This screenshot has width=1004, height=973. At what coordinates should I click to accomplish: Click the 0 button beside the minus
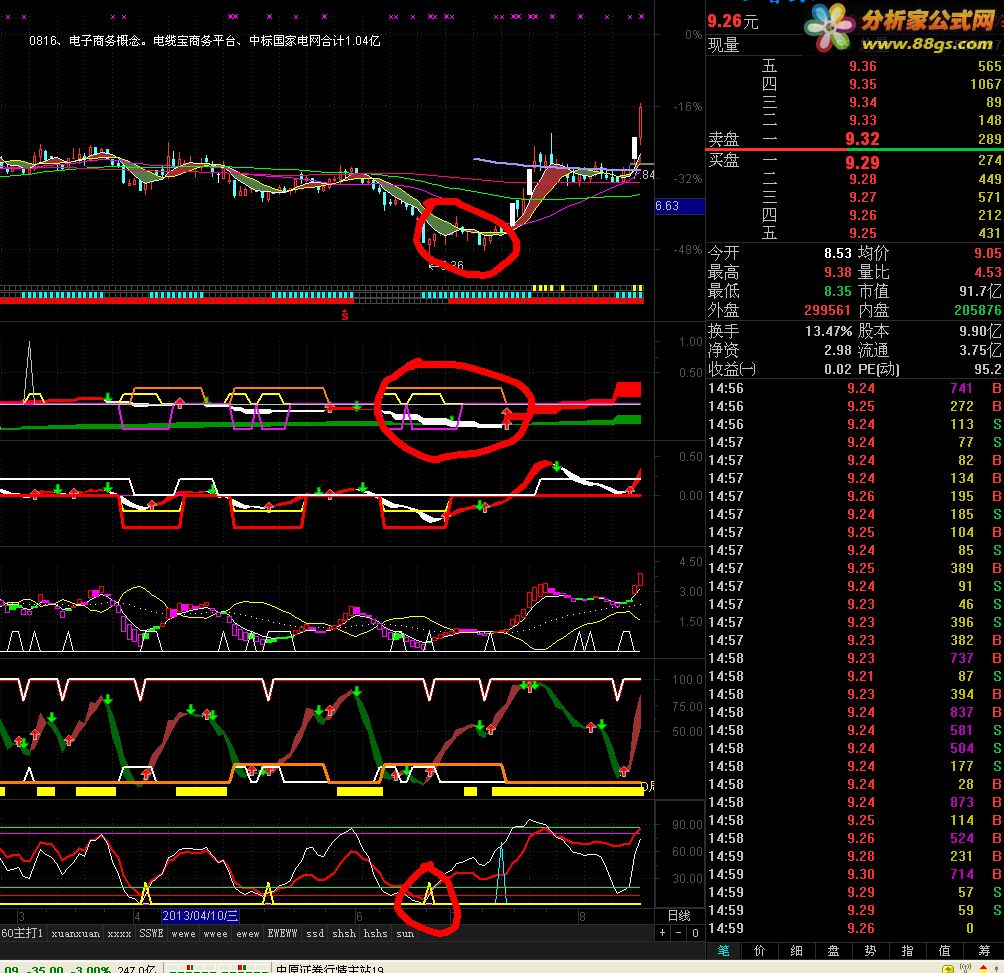tap(695, 933)
